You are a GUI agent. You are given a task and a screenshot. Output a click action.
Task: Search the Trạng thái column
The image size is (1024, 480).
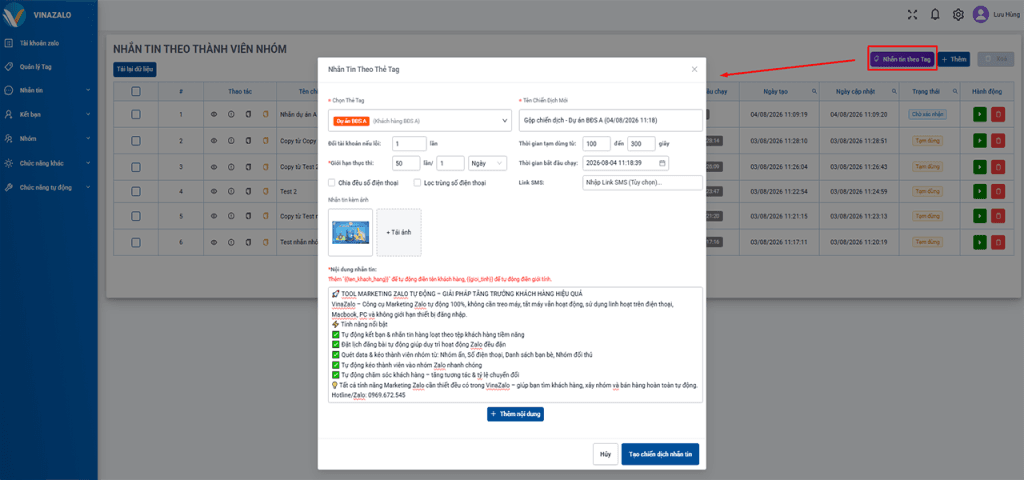coord(955,91)
